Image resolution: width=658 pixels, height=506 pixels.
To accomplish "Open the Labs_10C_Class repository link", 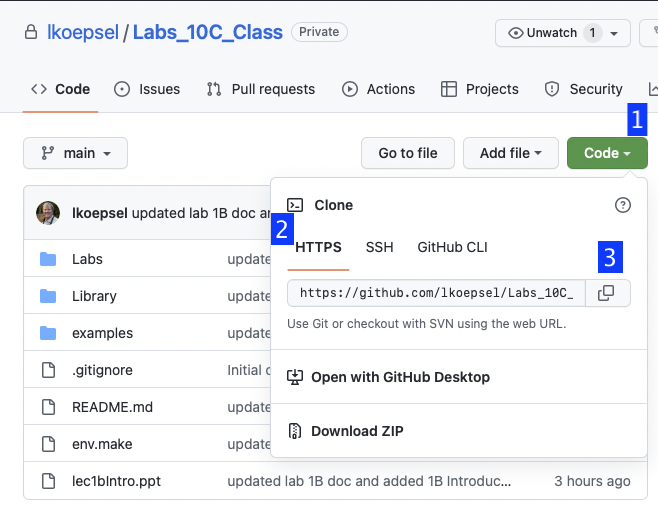I will point(208,32).
